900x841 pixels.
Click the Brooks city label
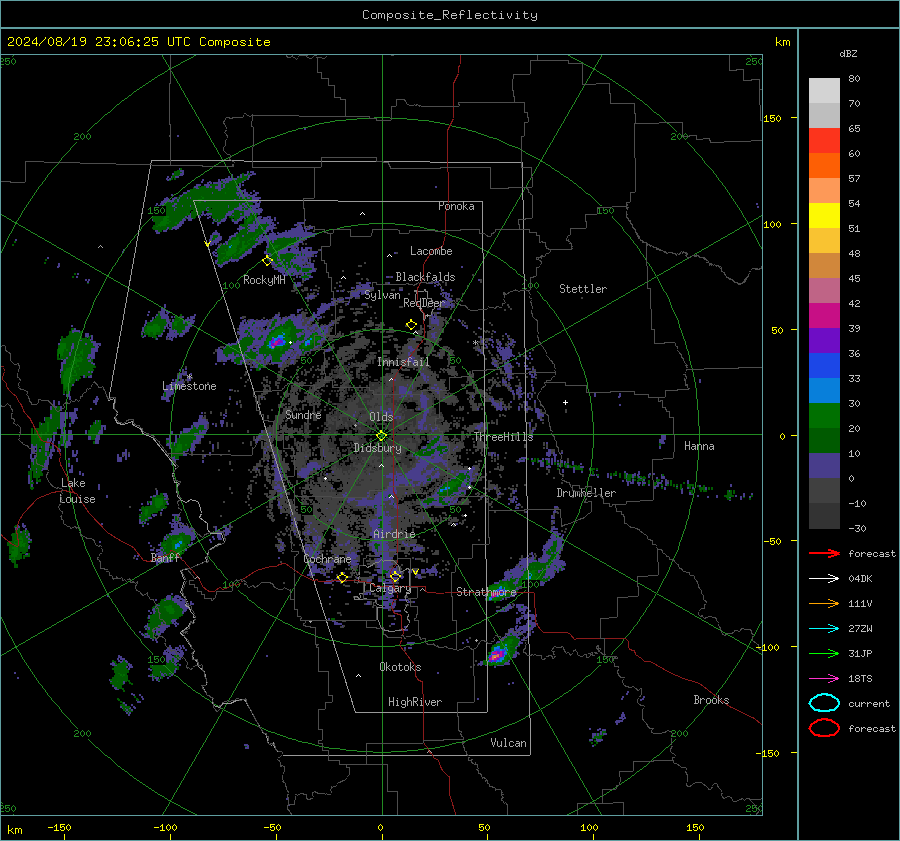(711, 700)
